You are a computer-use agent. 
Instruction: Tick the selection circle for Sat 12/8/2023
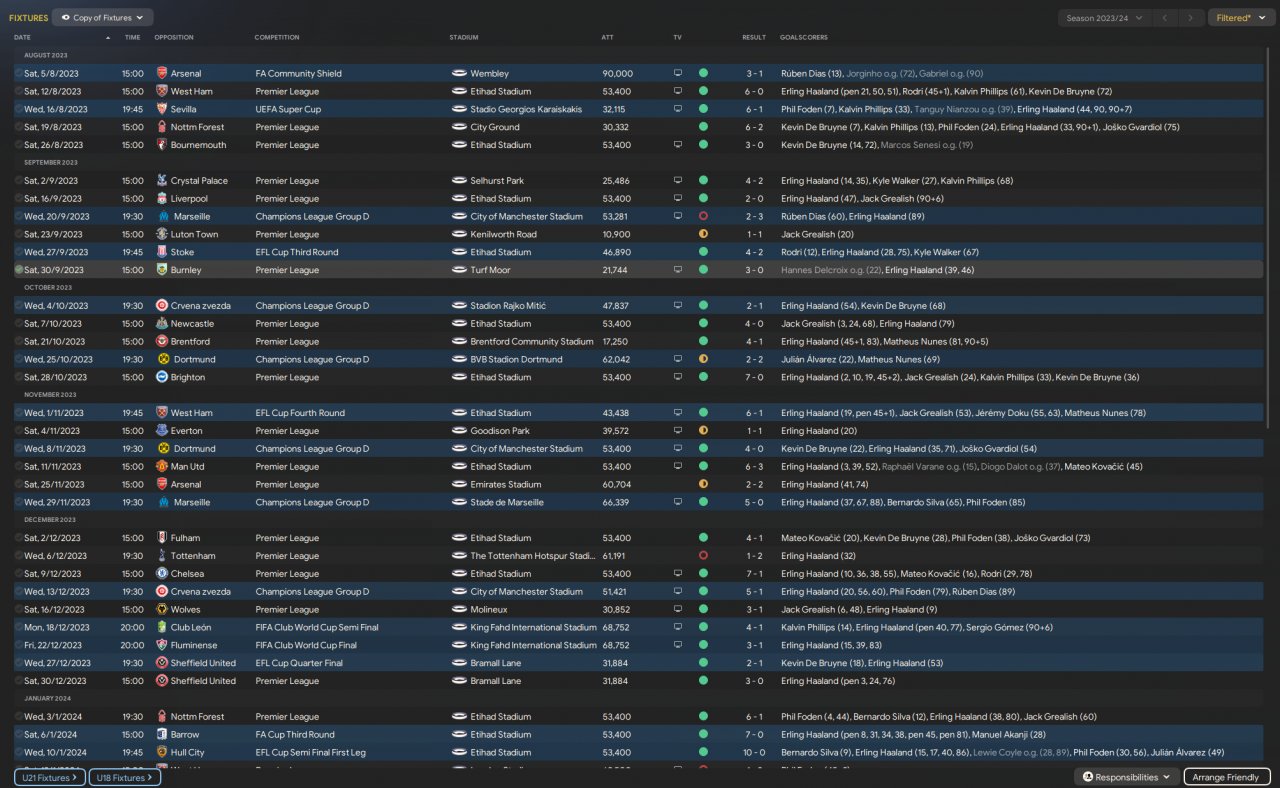pyautogui.click(x=18, y=91)
